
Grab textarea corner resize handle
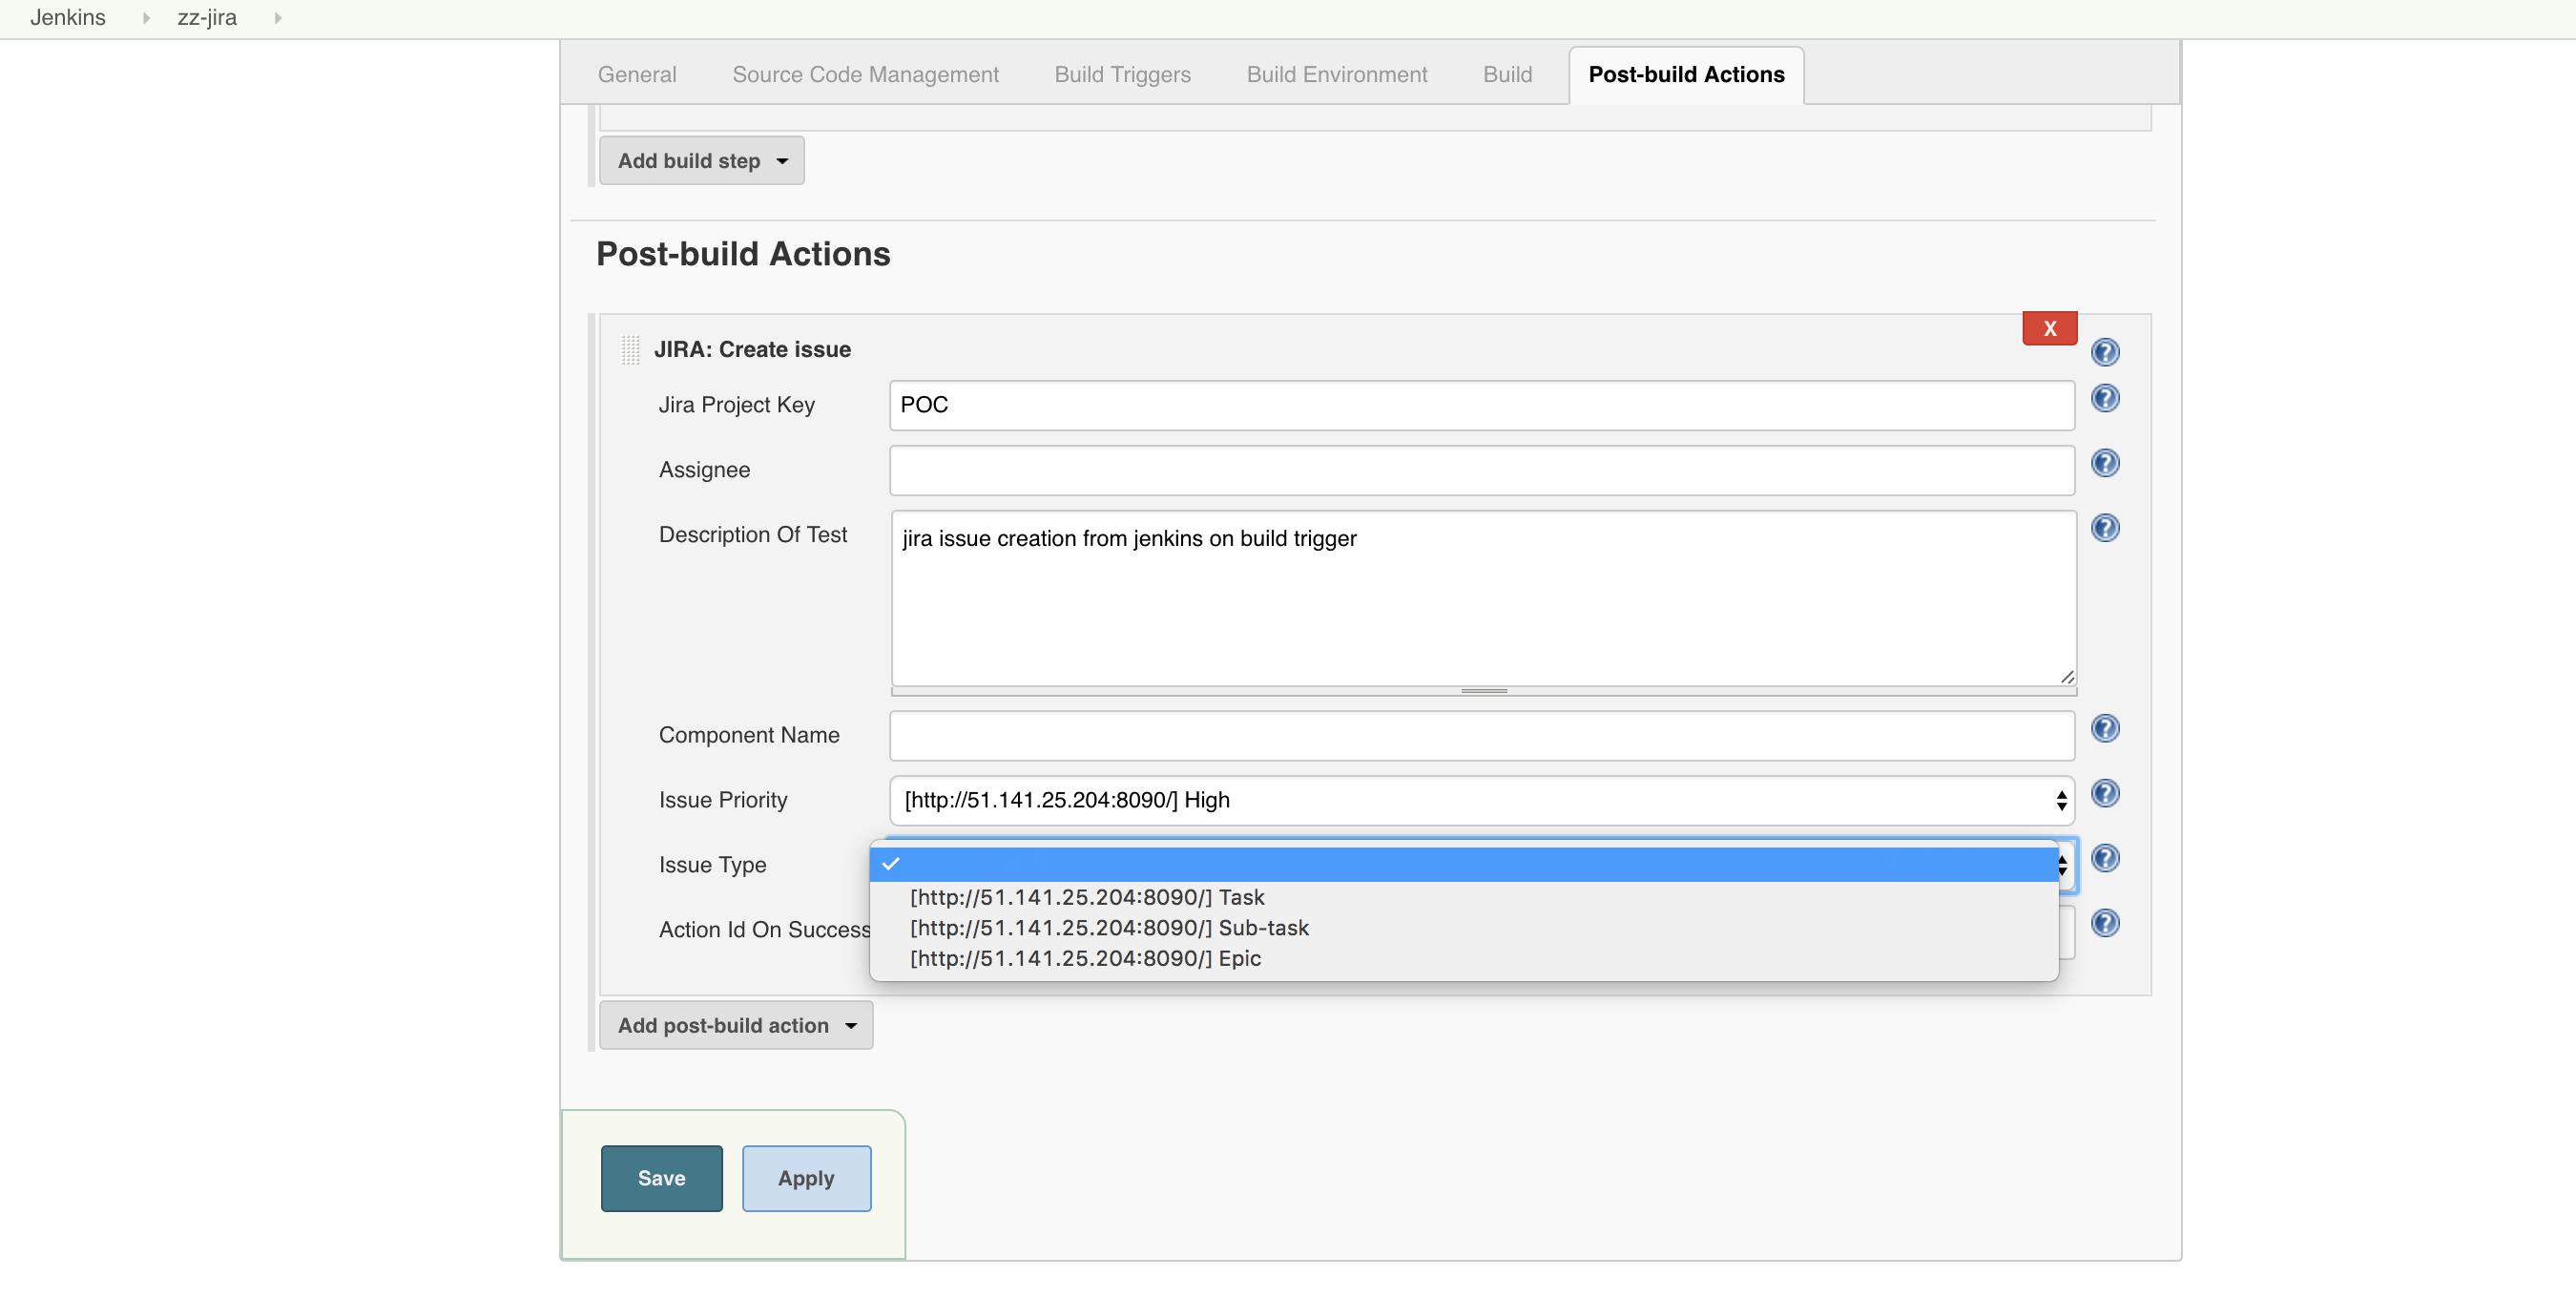tap(2067, 677)
